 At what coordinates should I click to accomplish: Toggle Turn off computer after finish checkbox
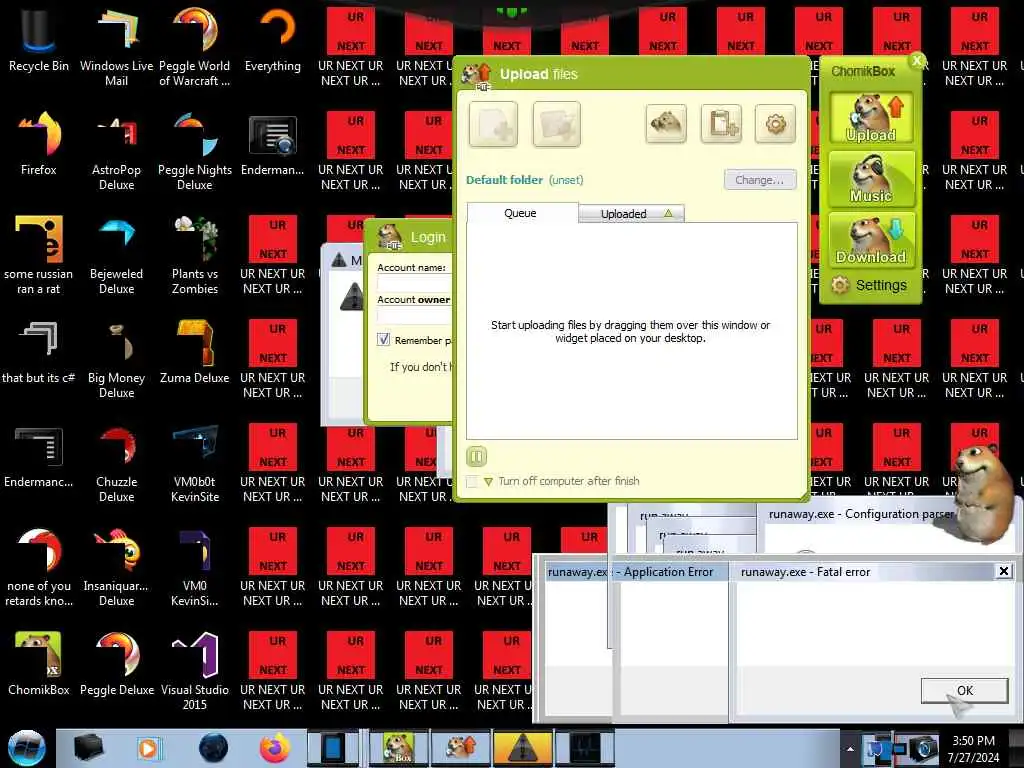click(472, 481)
